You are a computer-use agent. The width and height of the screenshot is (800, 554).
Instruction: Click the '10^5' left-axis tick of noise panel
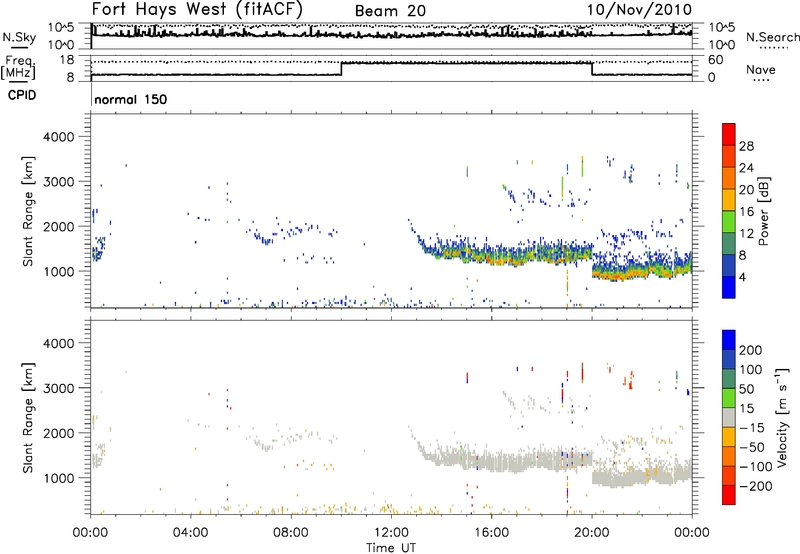click(61, 27)
